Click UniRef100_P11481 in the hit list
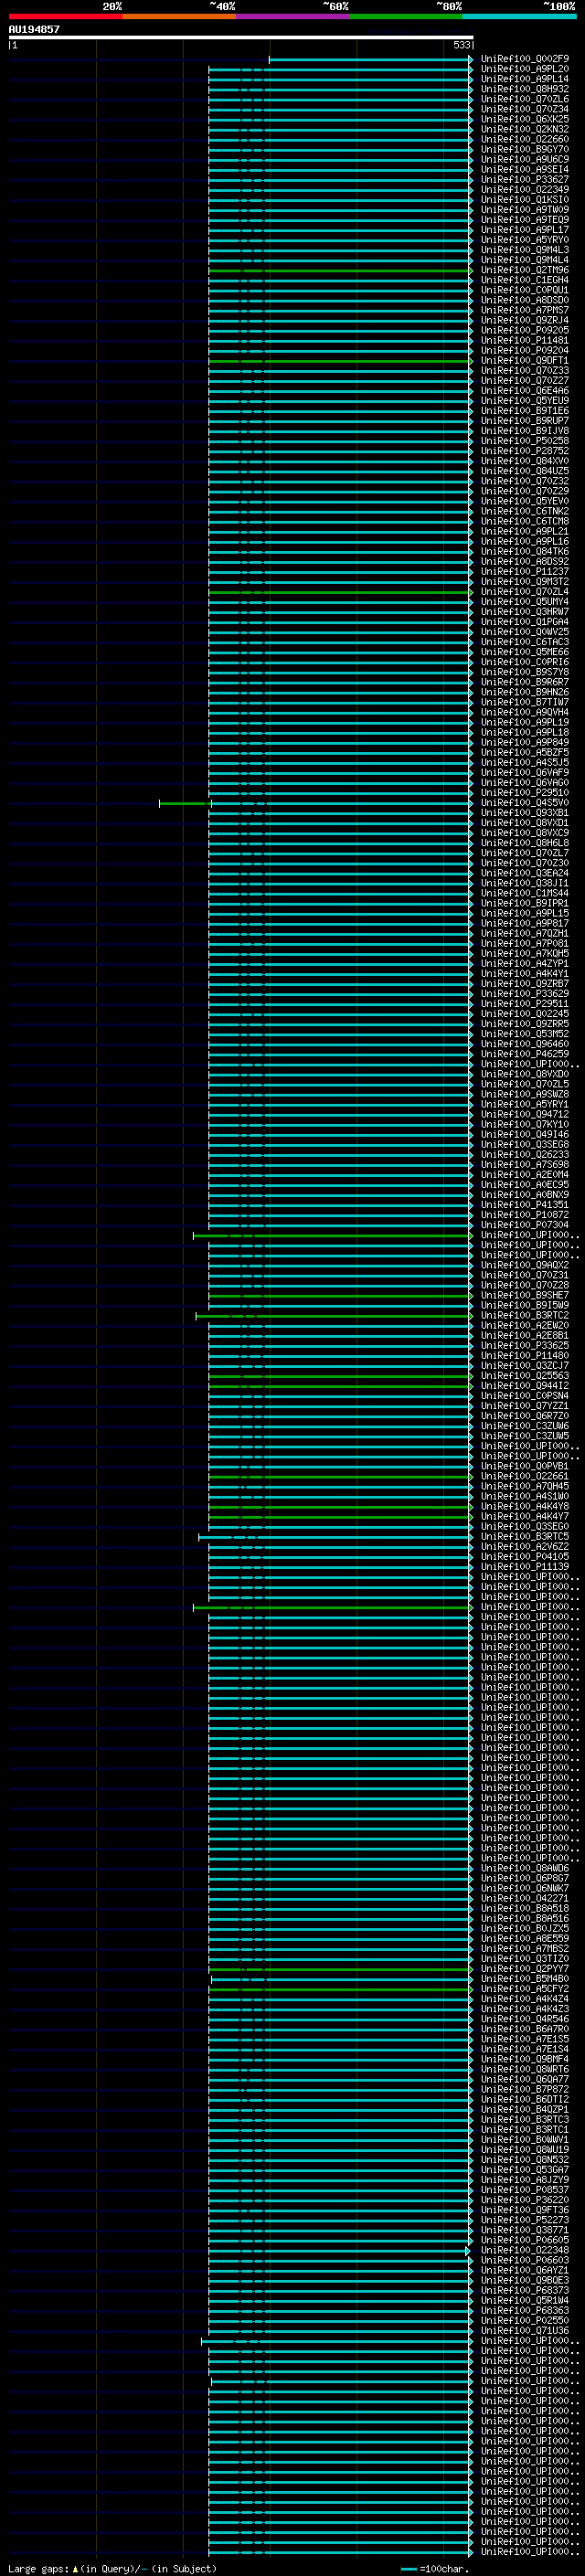This screenshot has width=585, height=2576. [x=524, y=340]
